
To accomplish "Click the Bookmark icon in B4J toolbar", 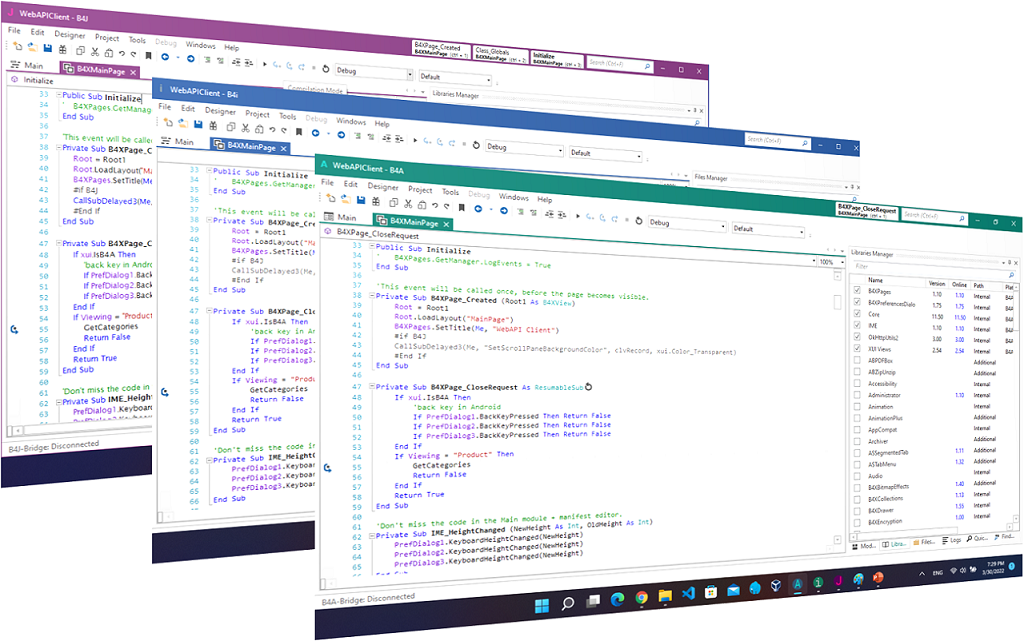I will pyautogui.click(x=148, y=55).
